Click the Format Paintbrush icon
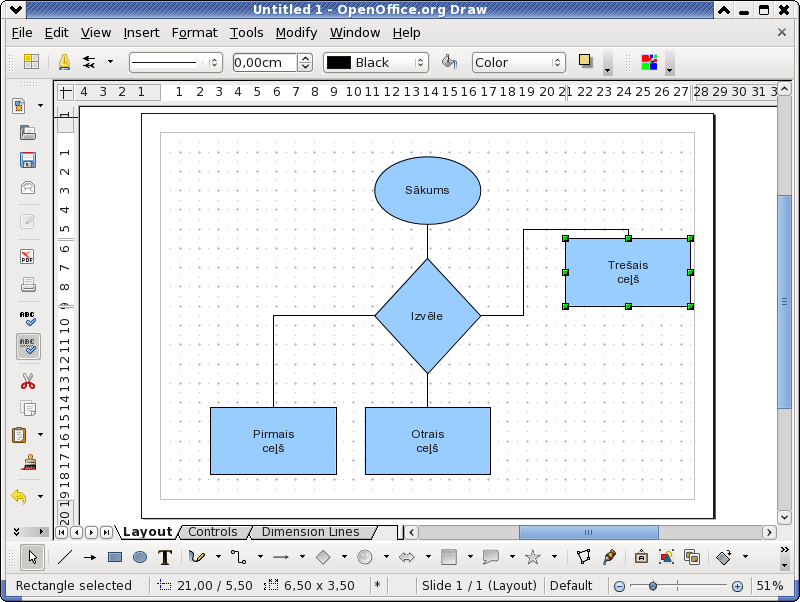The height and width of the screenshot is (602, 800). [29, 462]
